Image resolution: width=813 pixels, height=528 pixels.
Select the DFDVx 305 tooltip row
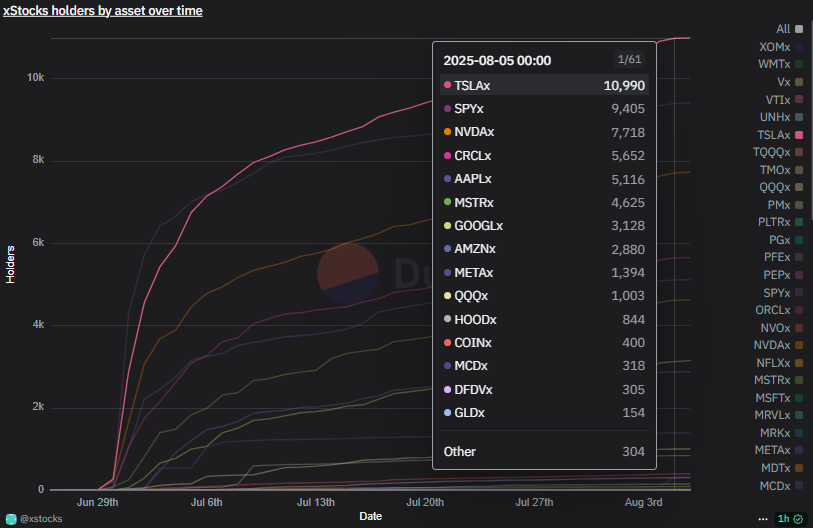544,390
